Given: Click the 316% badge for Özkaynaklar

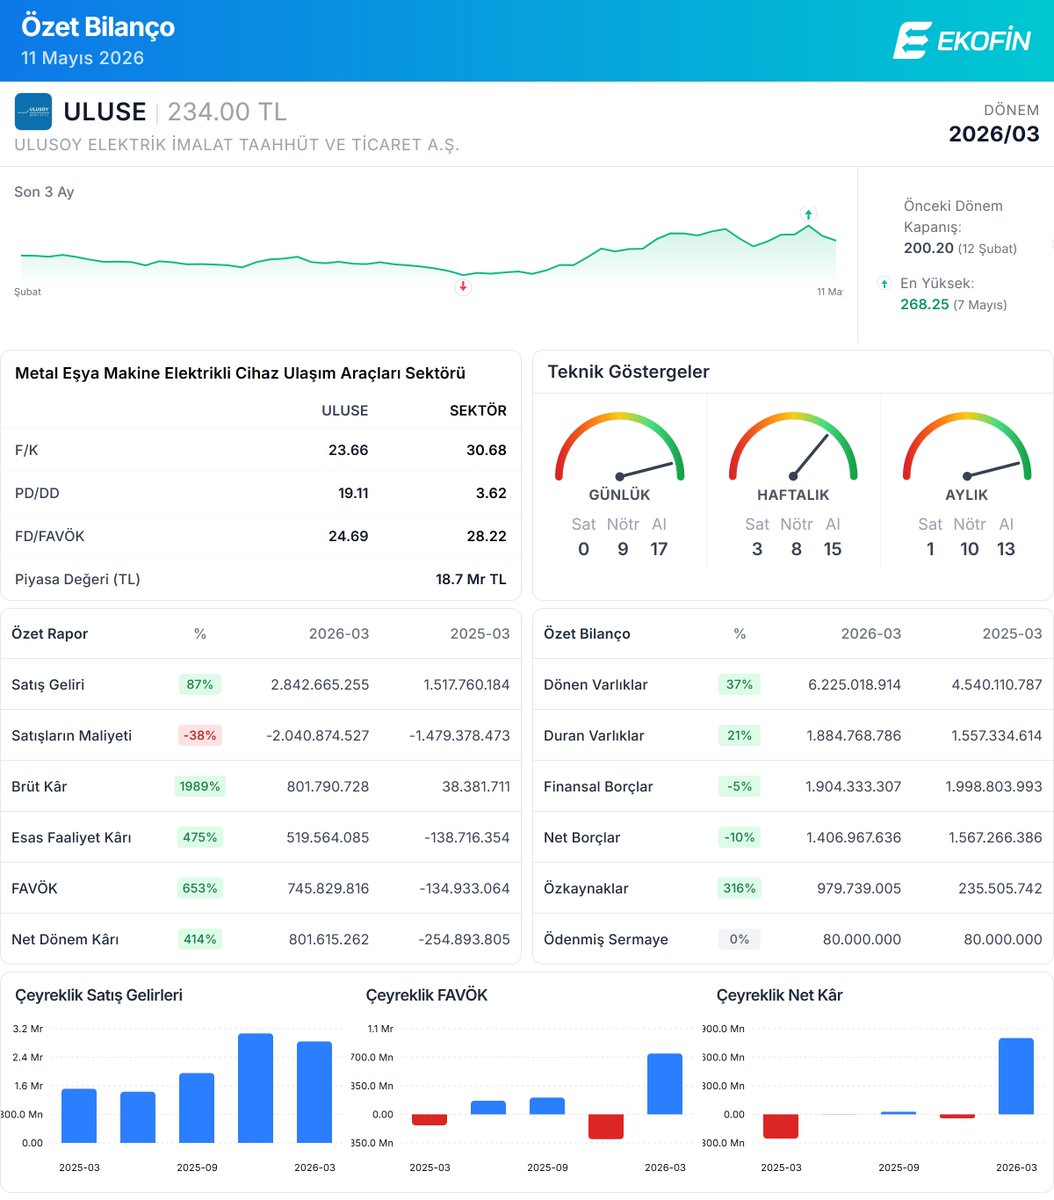Looking at the screenshot, I should click(740, 888).
